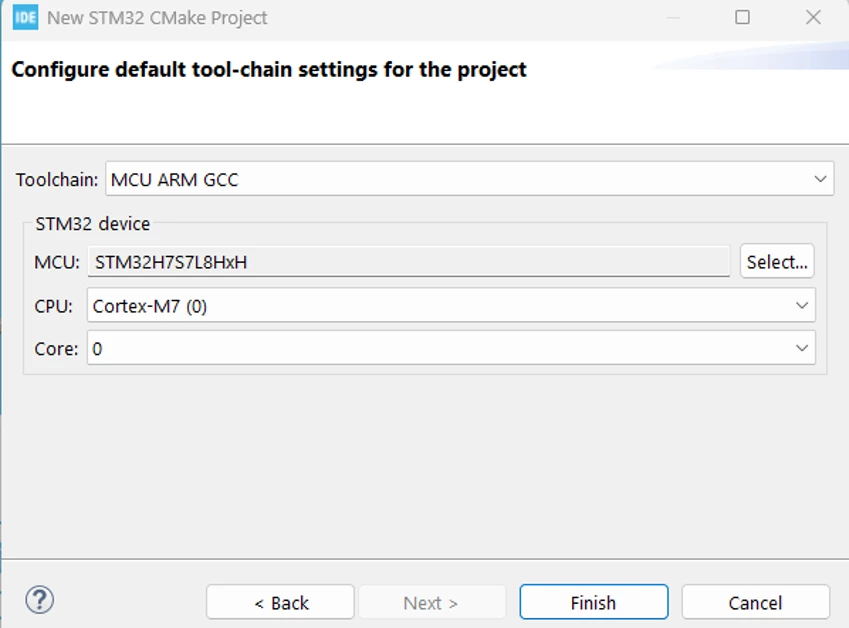Cancel the project creation

click(755, 602)
